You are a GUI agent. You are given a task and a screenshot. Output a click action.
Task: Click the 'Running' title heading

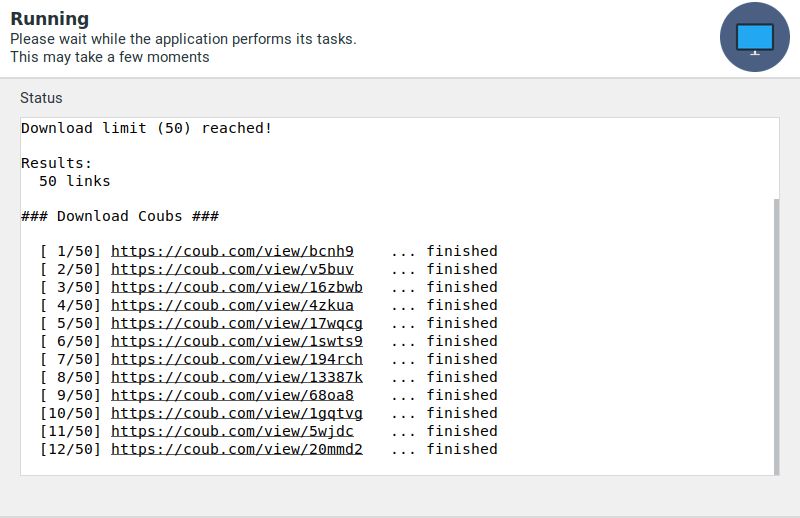coord(50,19)
